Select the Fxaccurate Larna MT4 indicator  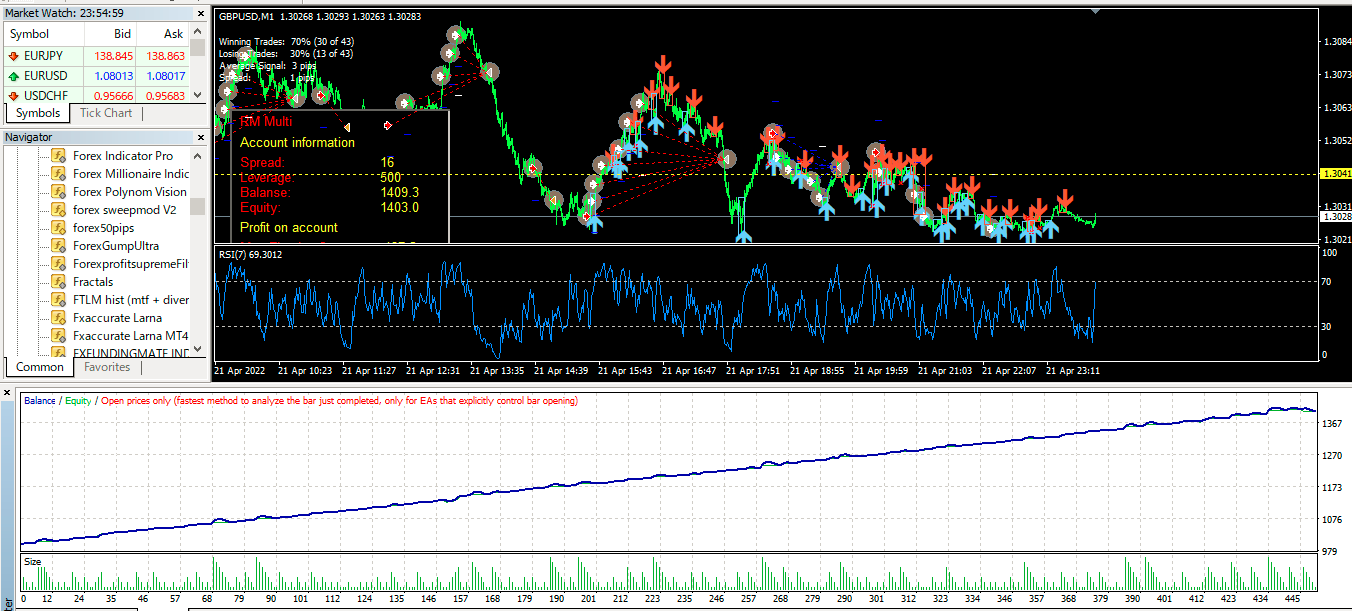(130, 336)
